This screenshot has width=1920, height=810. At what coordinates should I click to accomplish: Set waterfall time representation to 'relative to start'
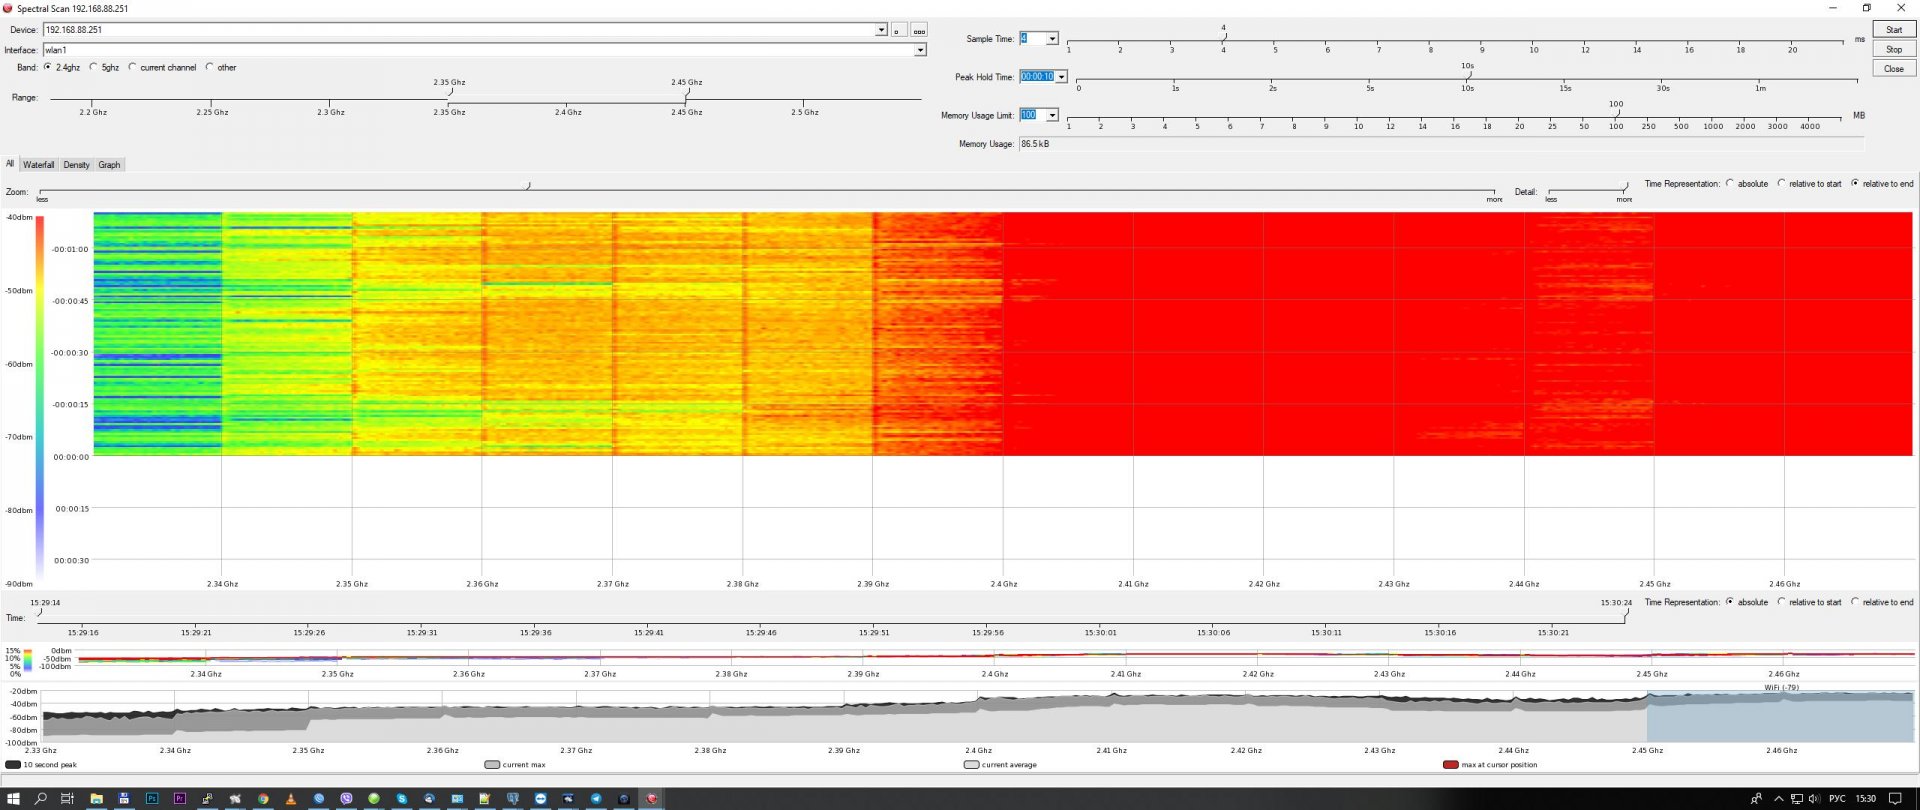click(x=1781, y=184)
